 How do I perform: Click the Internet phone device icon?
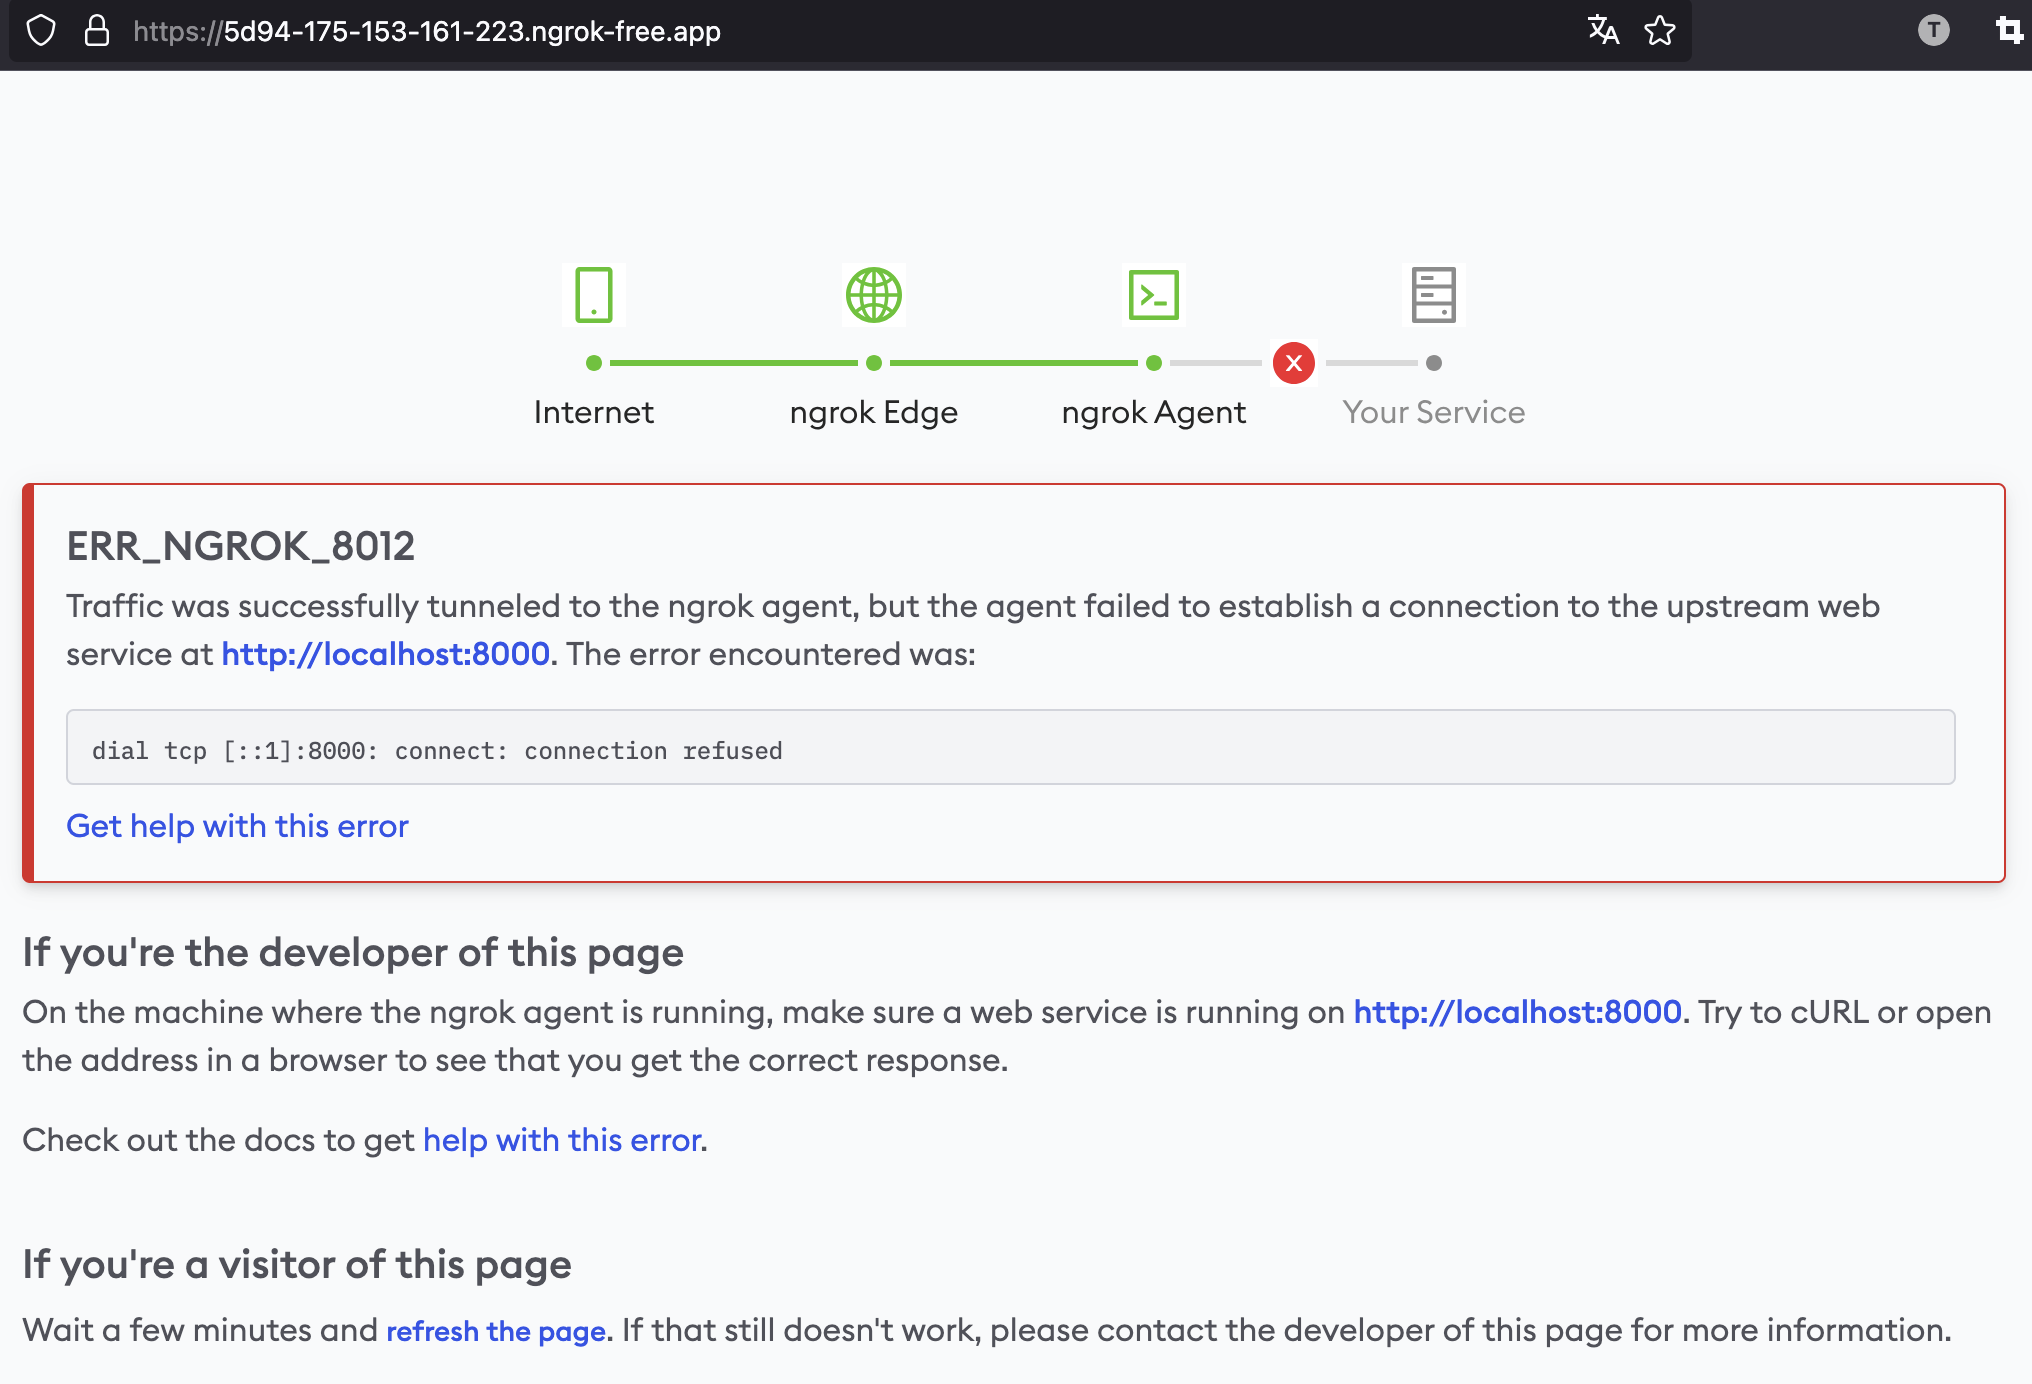pyautogui.click(x=593, y=295)
